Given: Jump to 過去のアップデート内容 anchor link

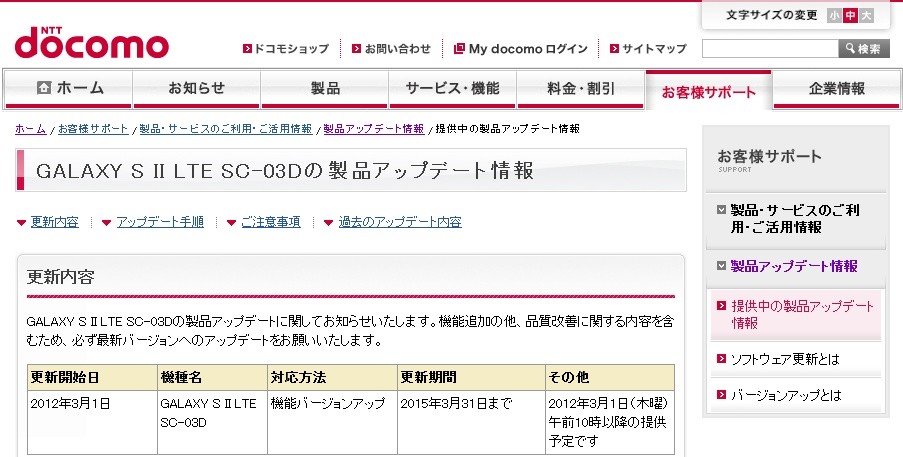Looking at the screenshot, I should pyautogui.click(x=400, y=222).
